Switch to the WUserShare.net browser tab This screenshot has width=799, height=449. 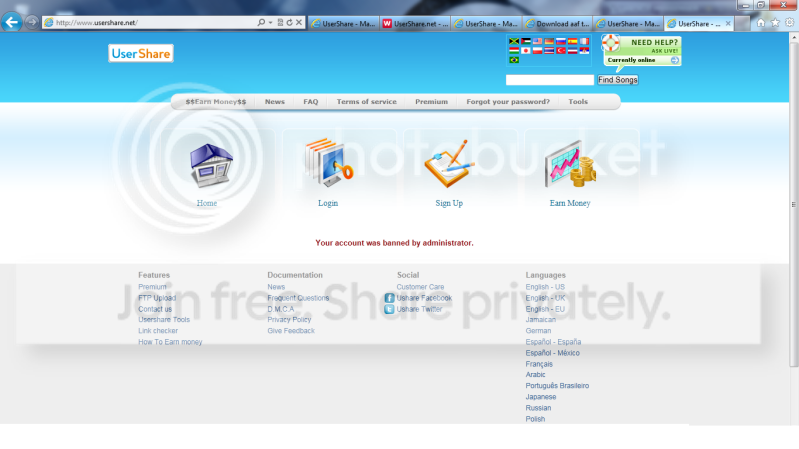click(415, 23)
